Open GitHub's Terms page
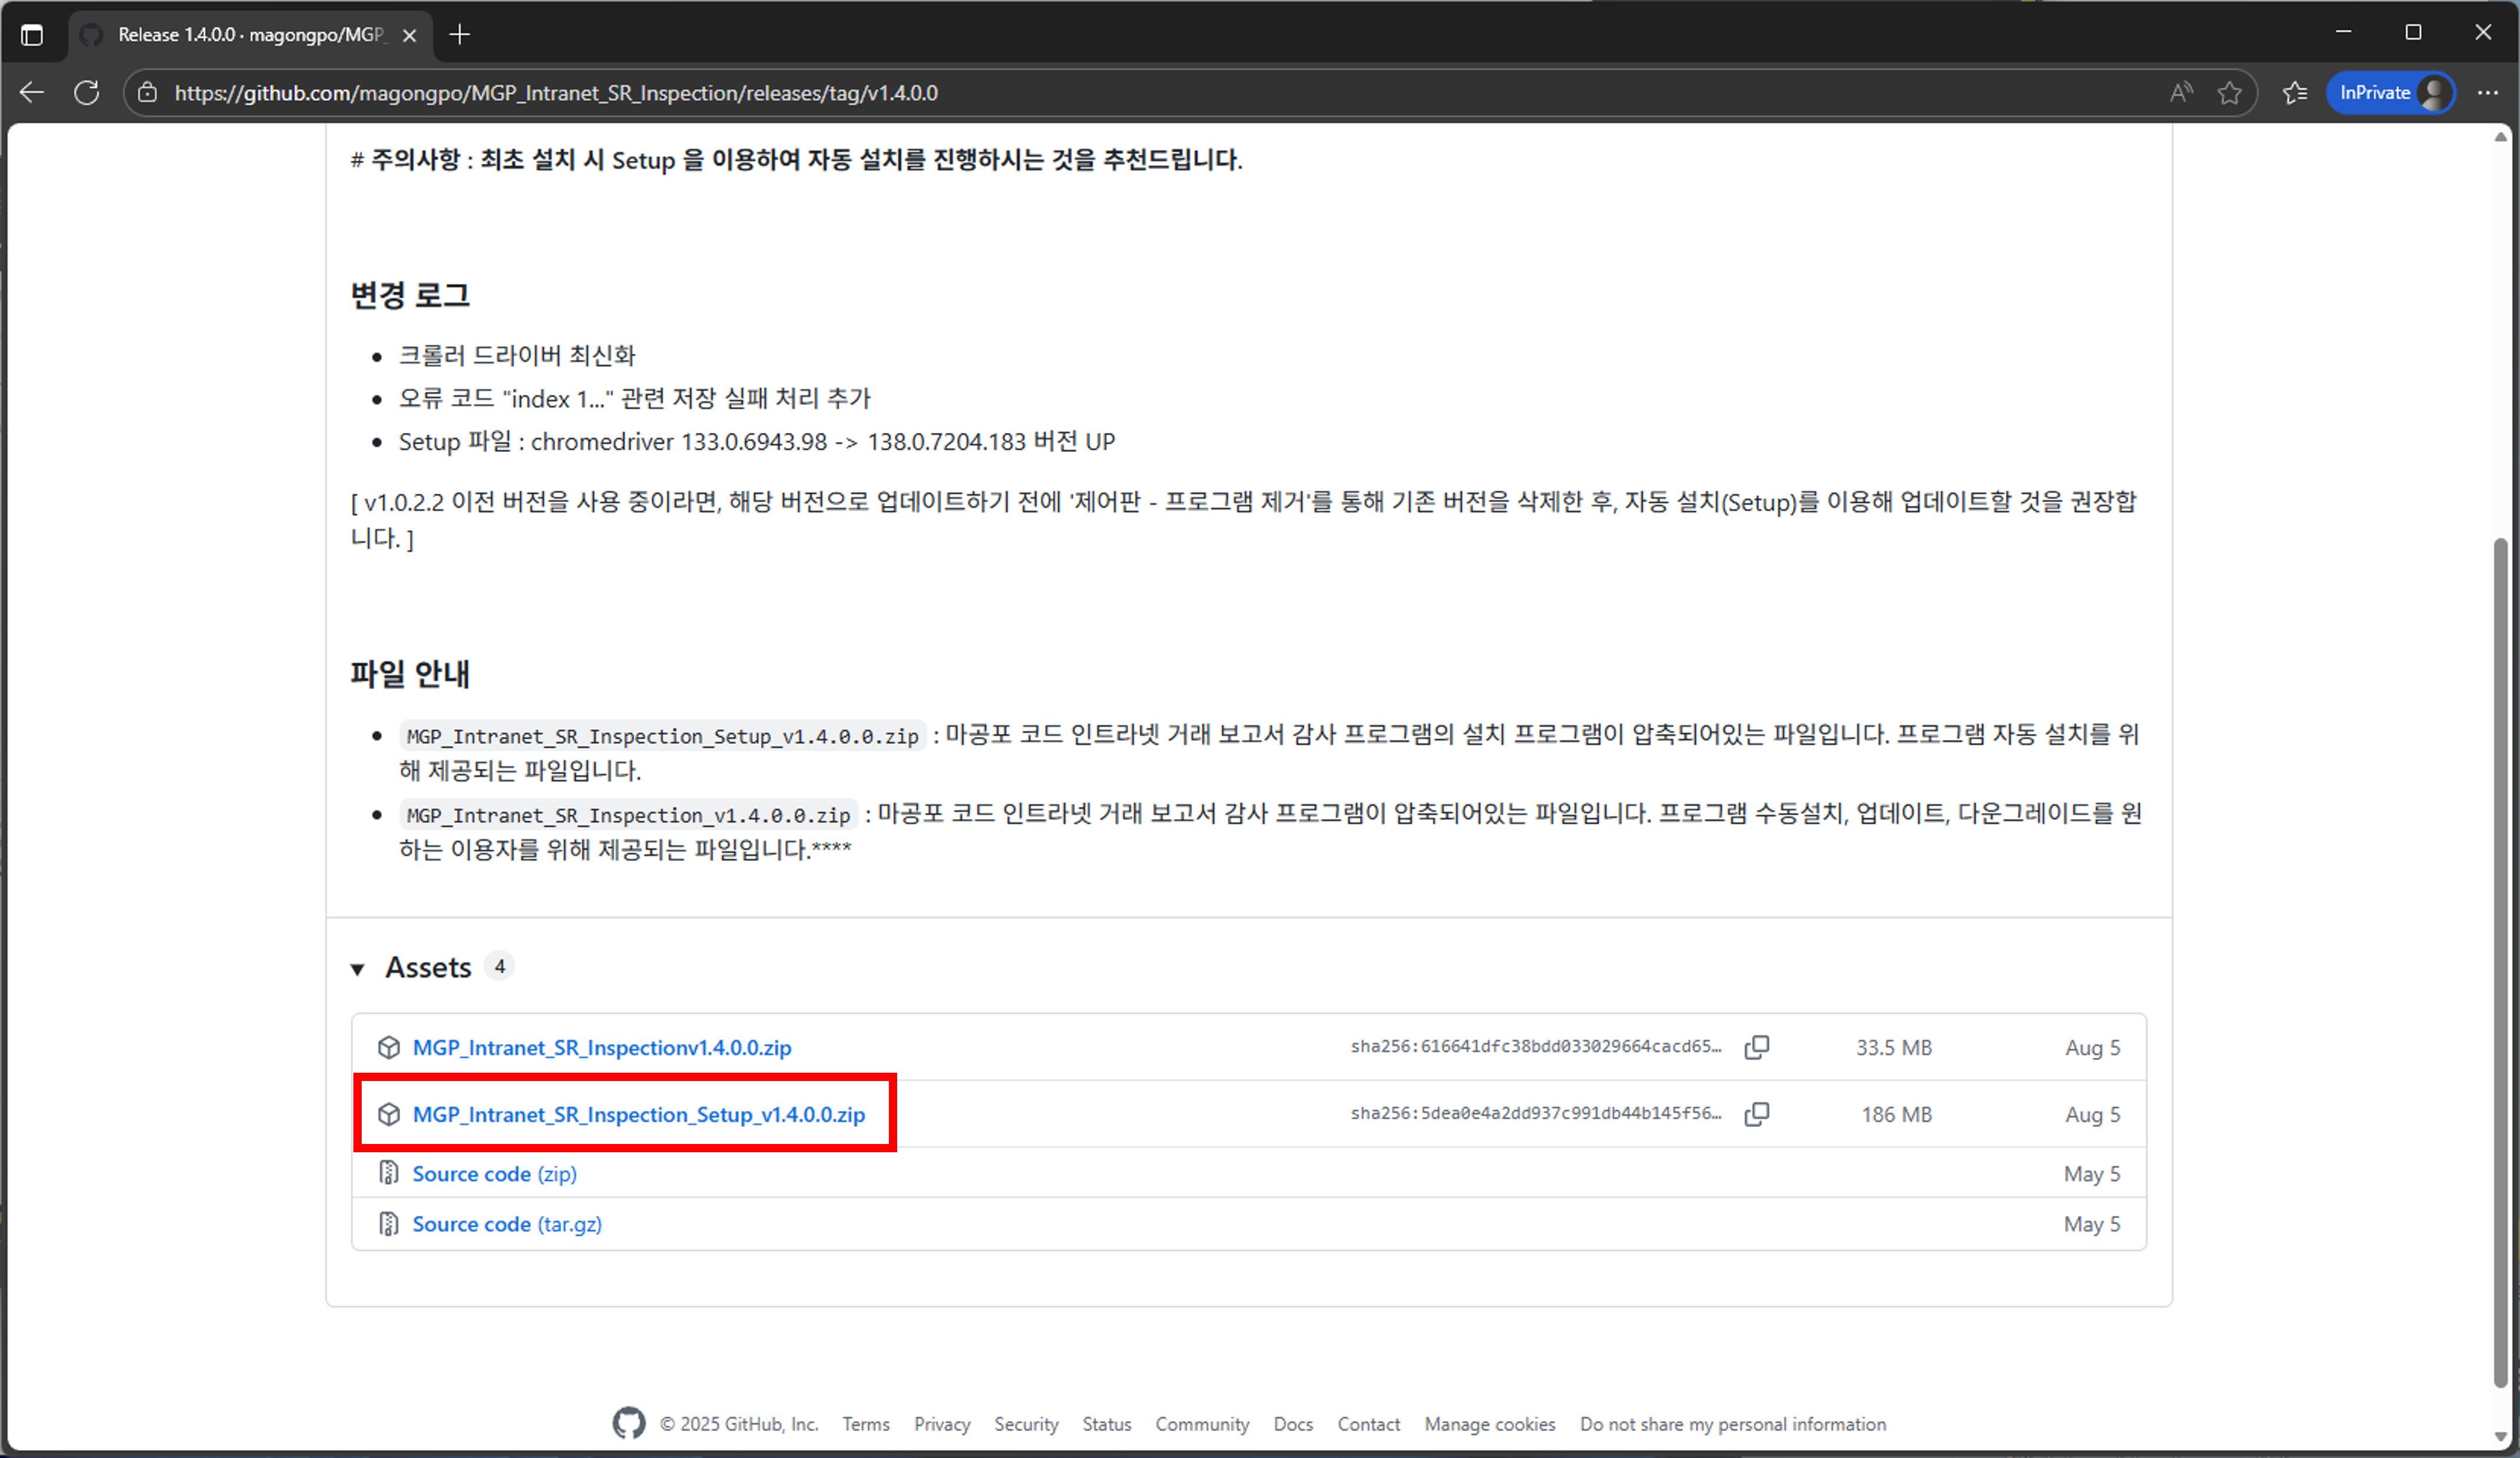The height and width of the screenshot is (1458, 2520). pos(866,1423)
